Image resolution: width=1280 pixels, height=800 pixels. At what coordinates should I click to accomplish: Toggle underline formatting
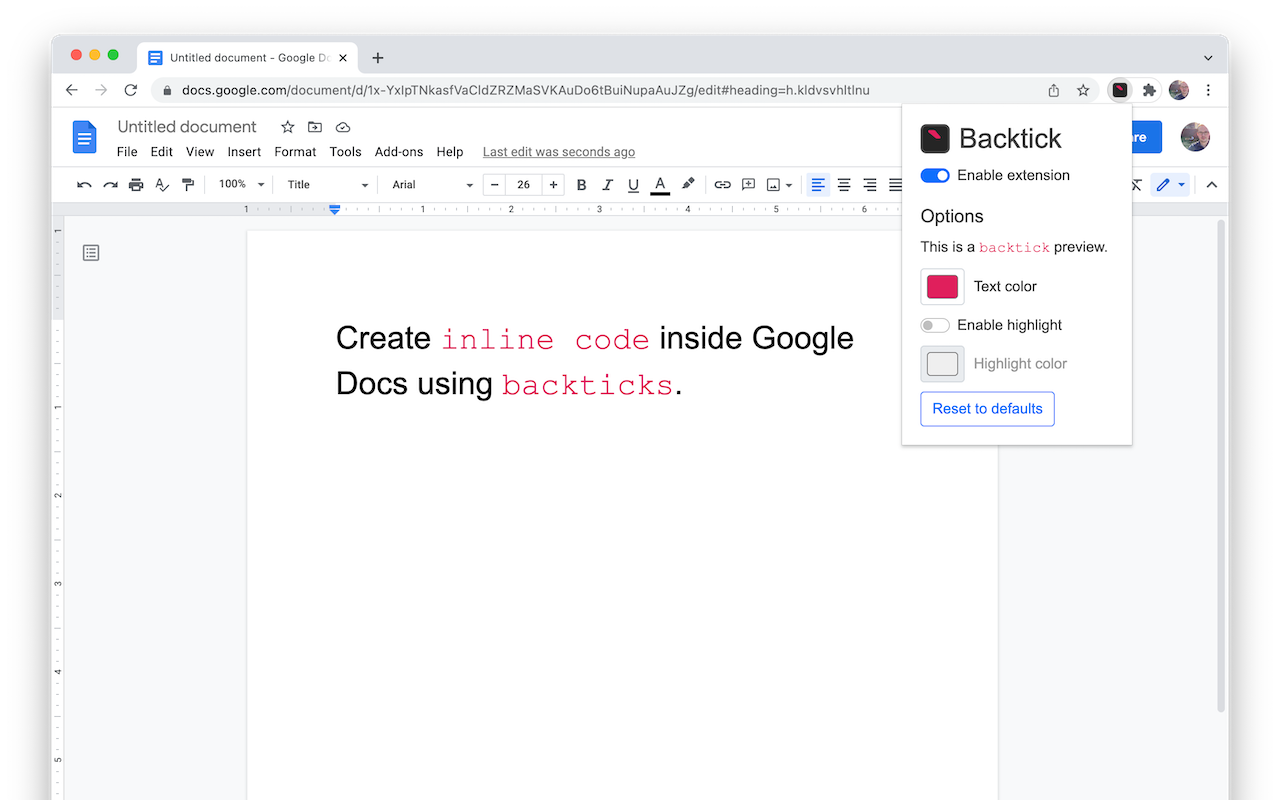633,185
